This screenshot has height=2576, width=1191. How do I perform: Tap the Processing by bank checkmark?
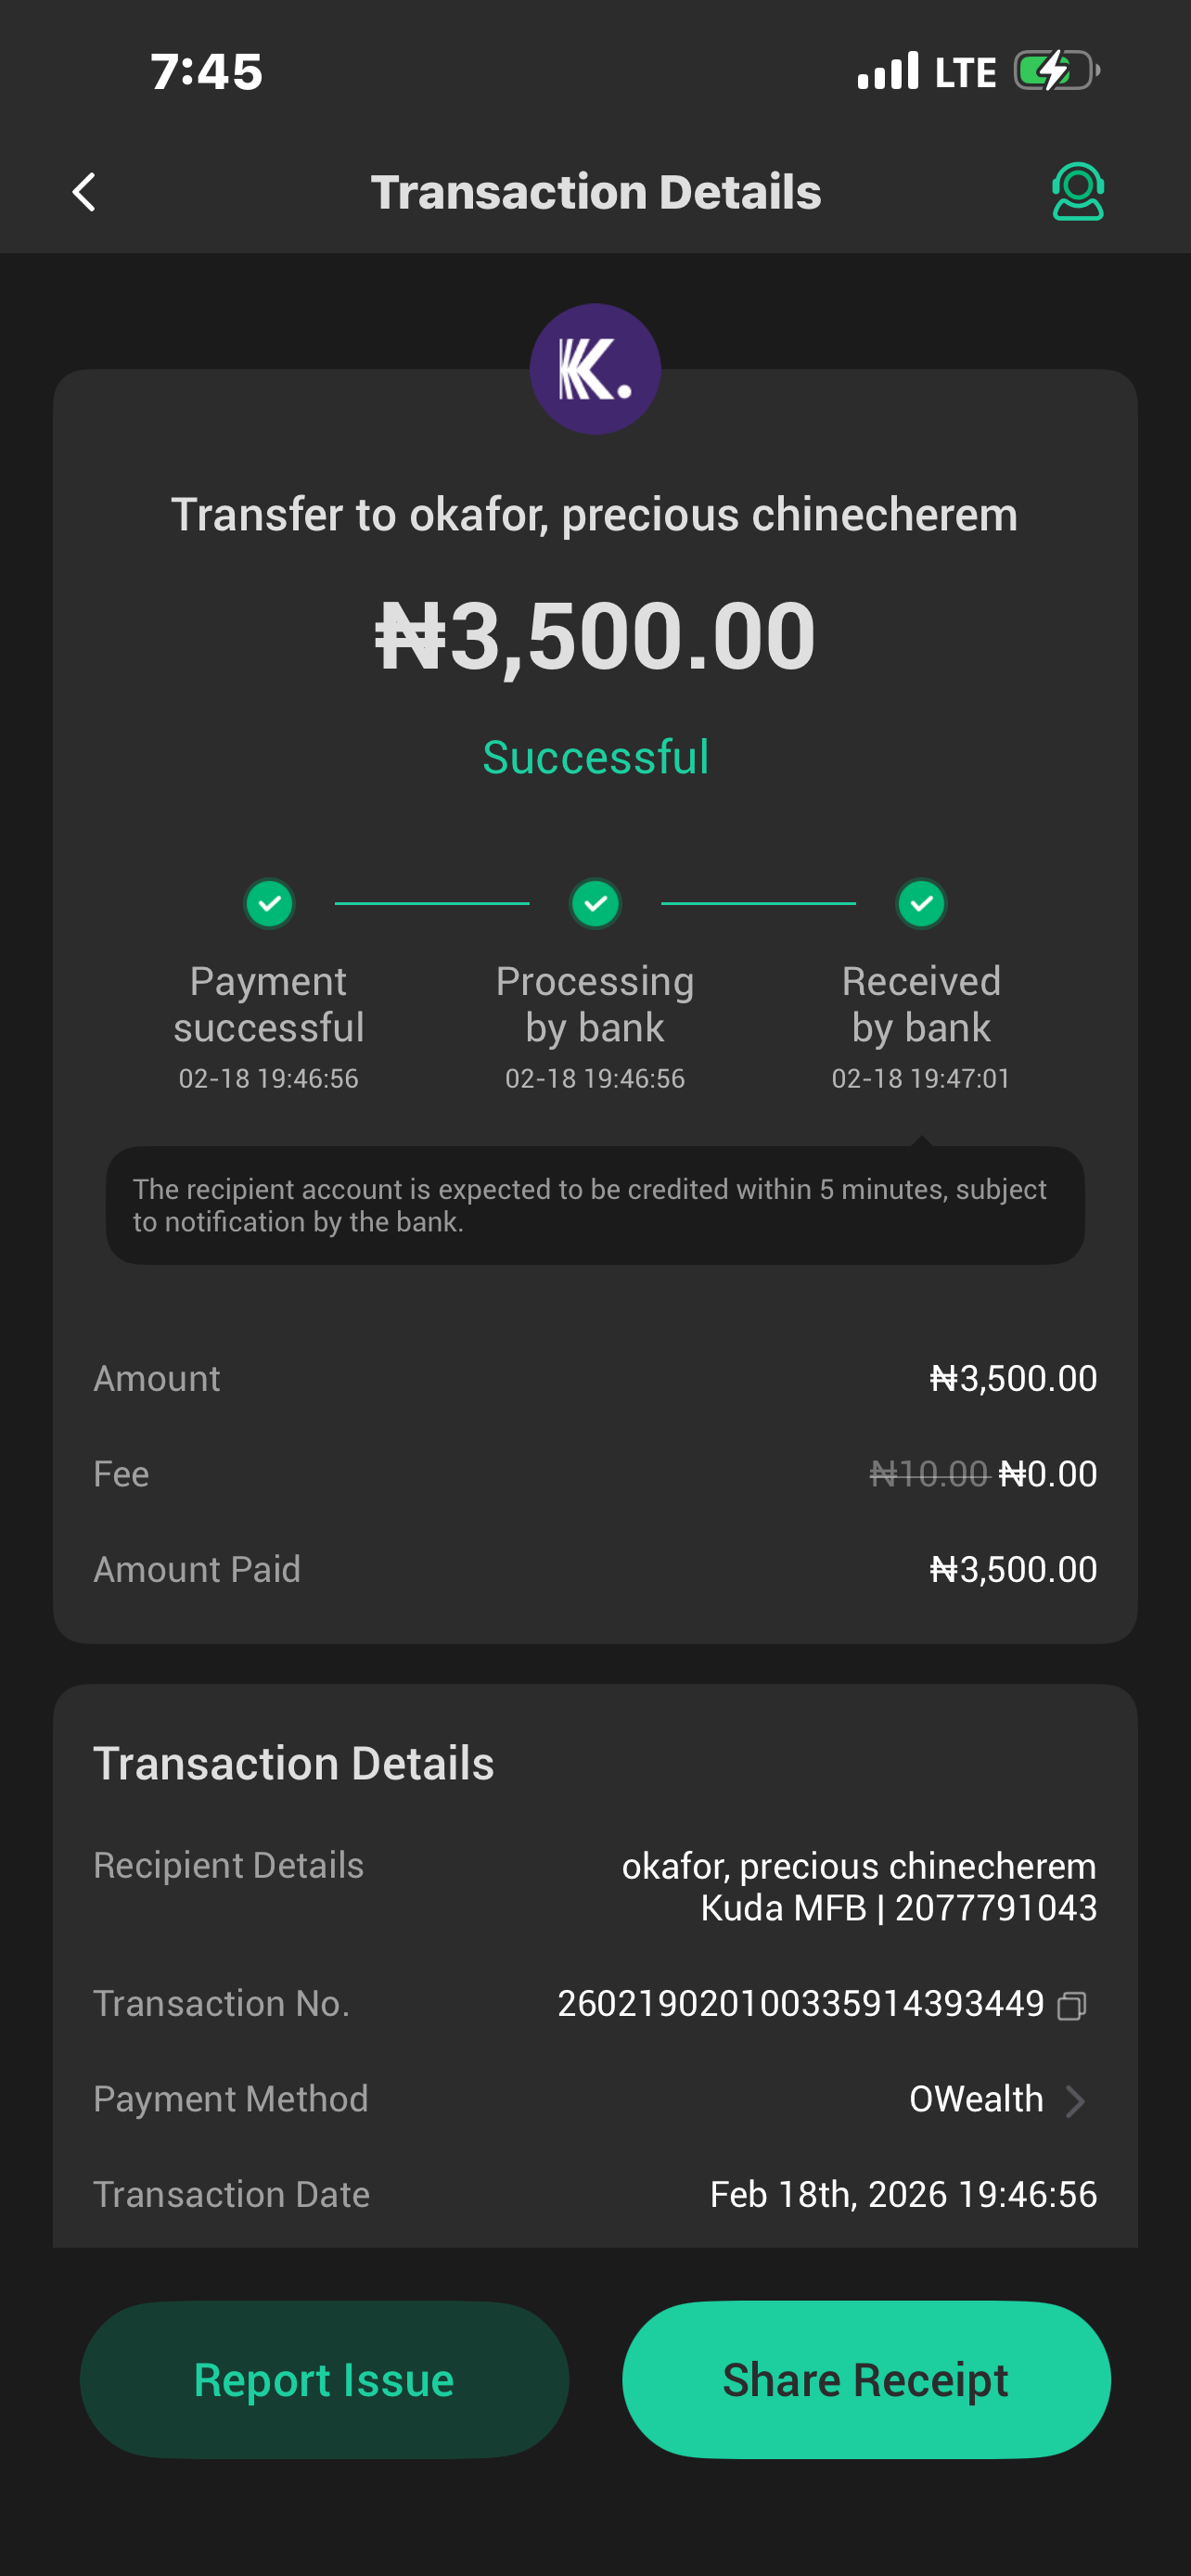595,904
